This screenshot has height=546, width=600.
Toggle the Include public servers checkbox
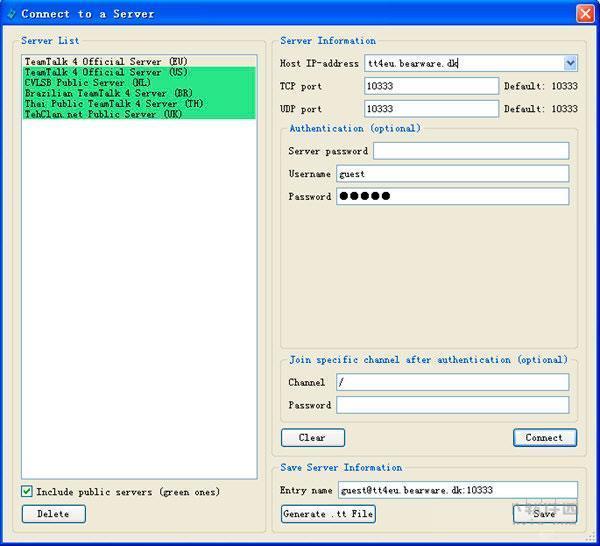(x=27, y=492)
